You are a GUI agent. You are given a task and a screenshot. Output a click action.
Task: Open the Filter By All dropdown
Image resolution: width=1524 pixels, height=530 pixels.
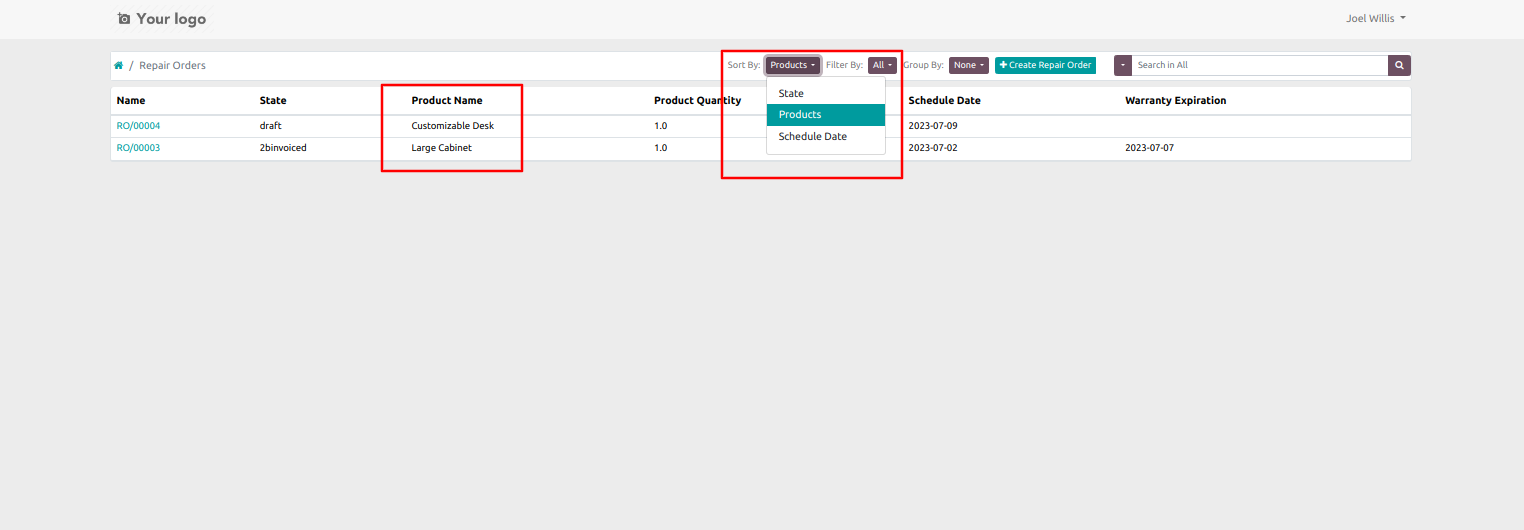click(882, 65)
